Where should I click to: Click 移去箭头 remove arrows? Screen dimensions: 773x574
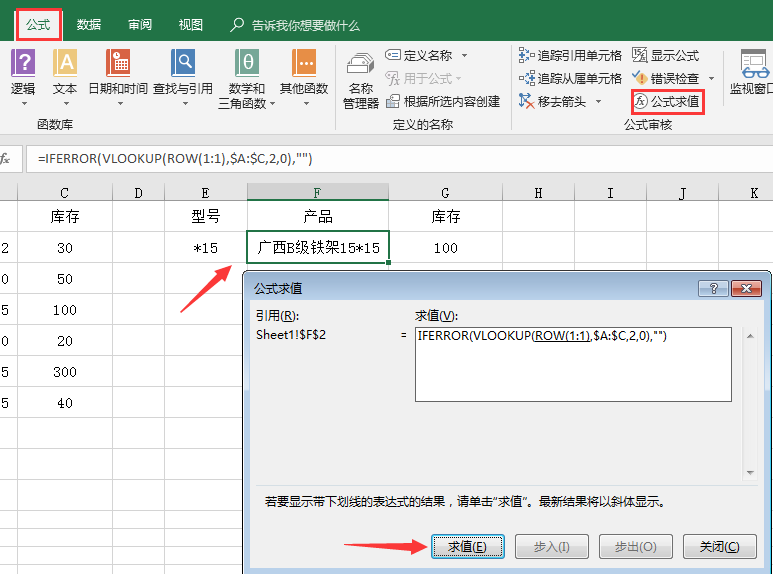click(552, 102)
